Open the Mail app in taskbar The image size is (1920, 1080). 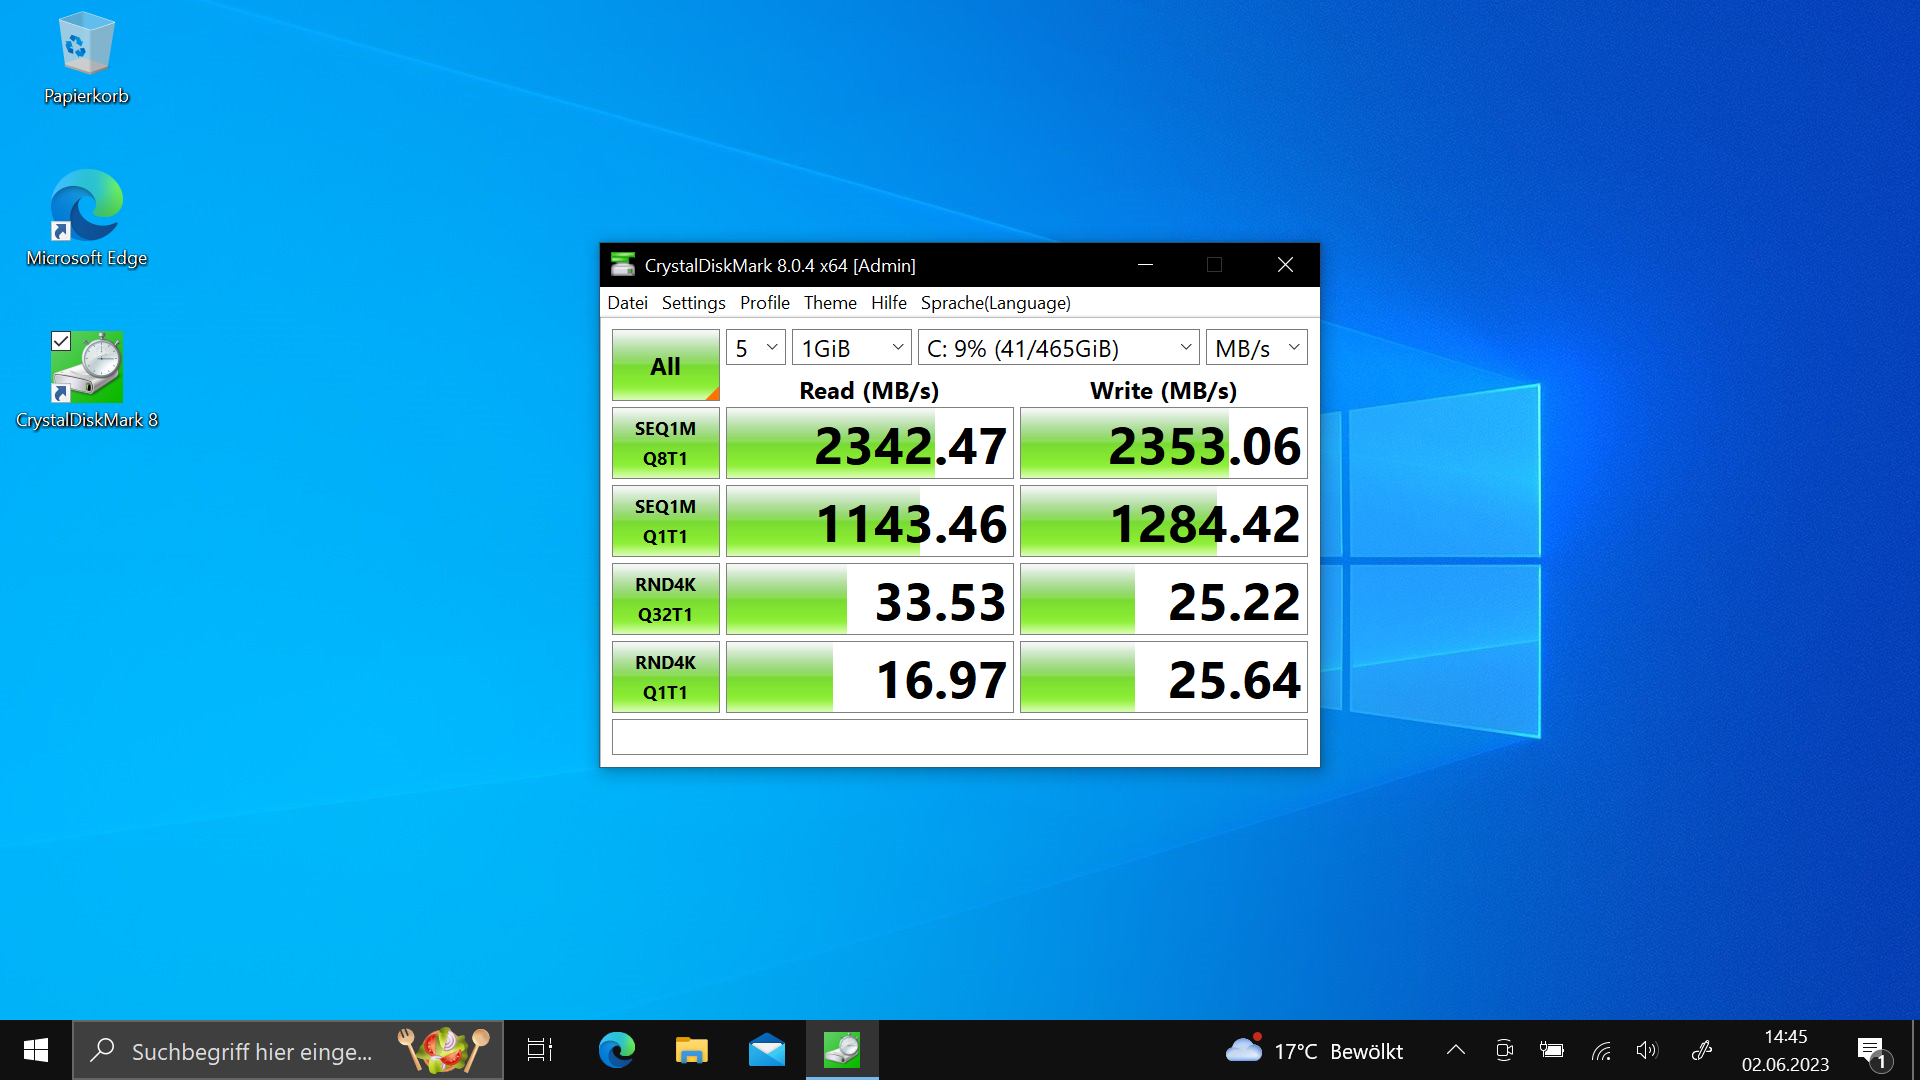766,1050
